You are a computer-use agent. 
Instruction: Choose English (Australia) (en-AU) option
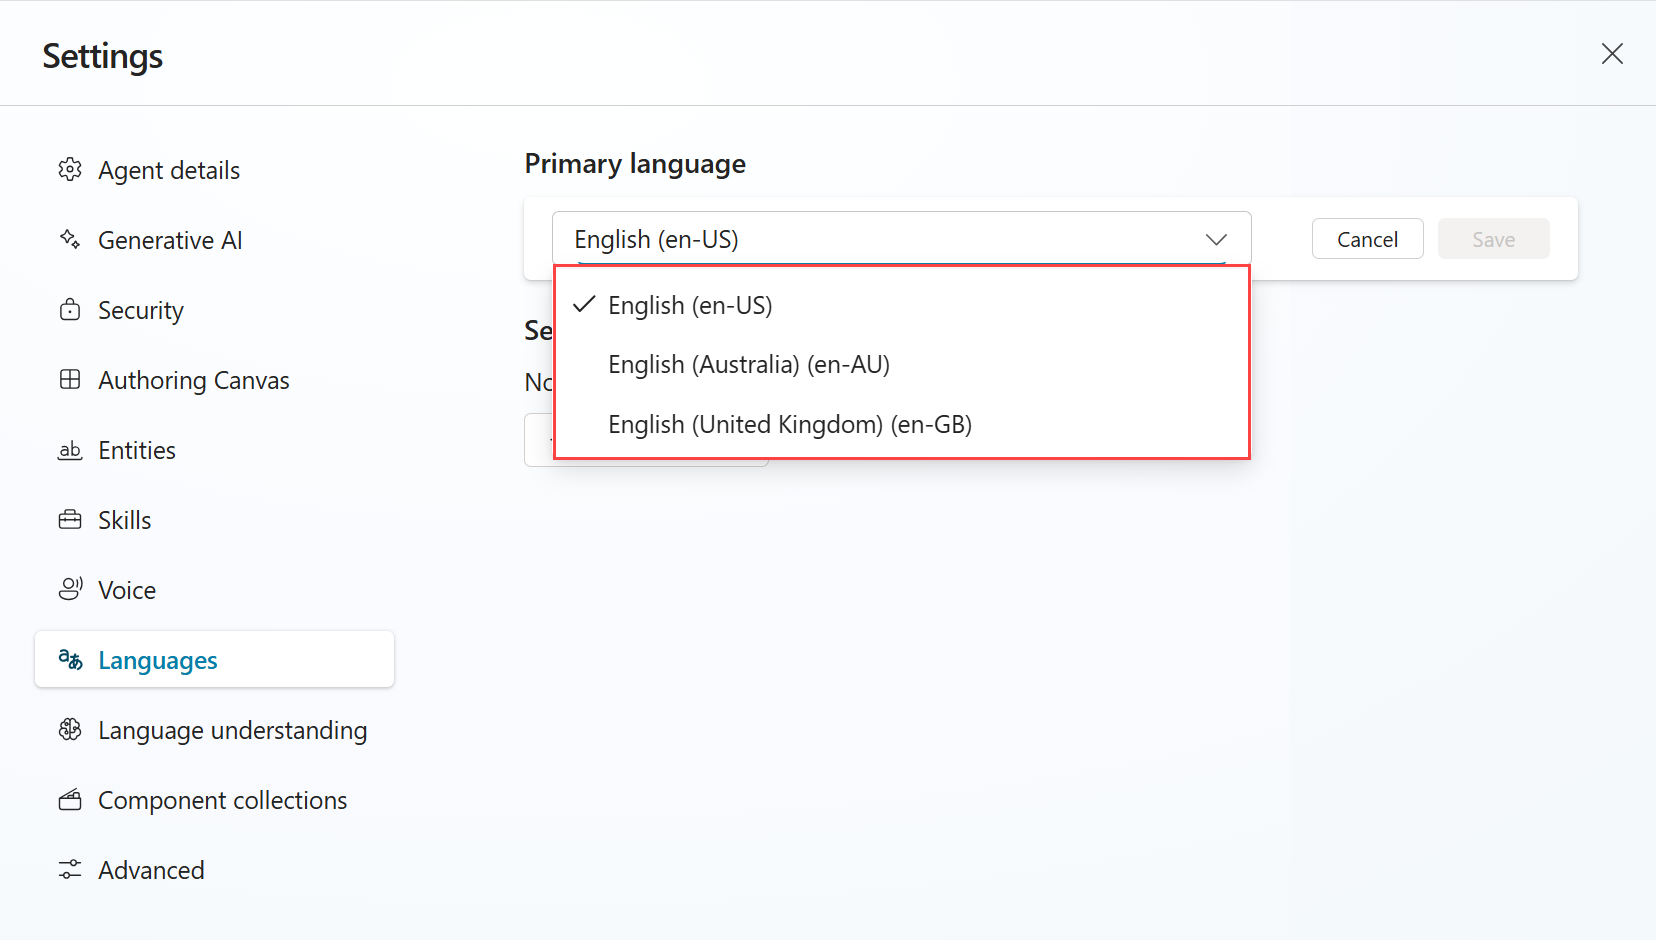902,365
